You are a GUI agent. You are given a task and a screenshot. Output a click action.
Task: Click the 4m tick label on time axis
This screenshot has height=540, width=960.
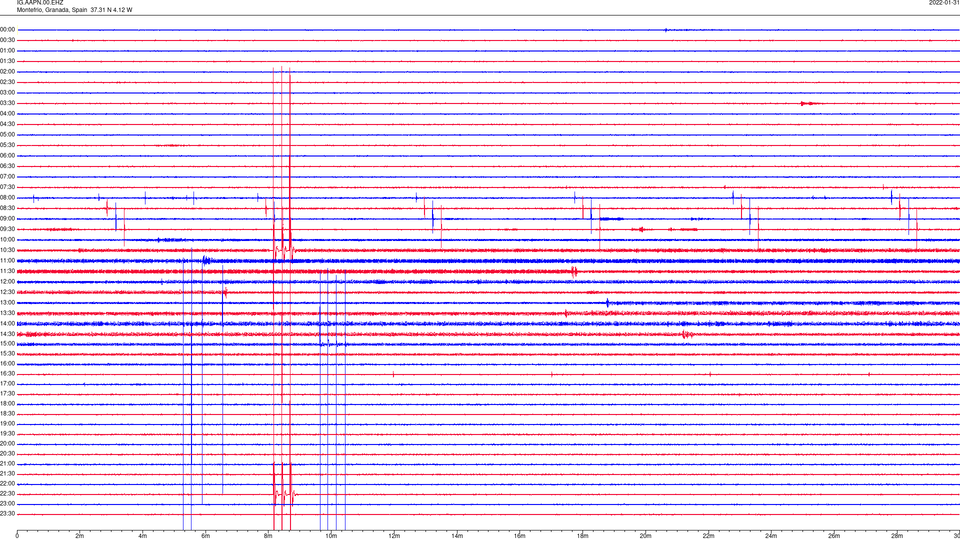point(143,536)
